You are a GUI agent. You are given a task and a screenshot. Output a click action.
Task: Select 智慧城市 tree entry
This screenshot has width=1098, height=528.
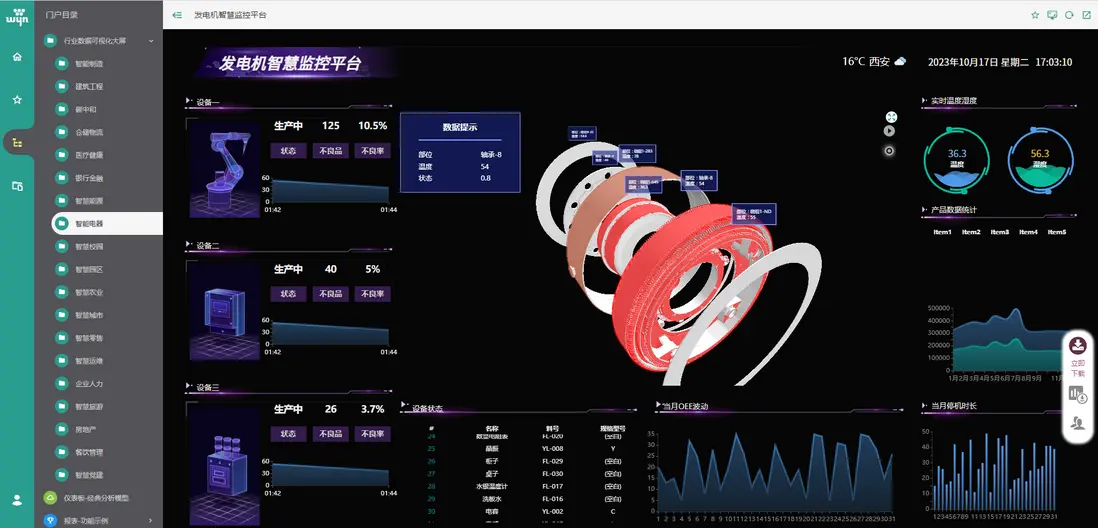[x=89, y=315]
